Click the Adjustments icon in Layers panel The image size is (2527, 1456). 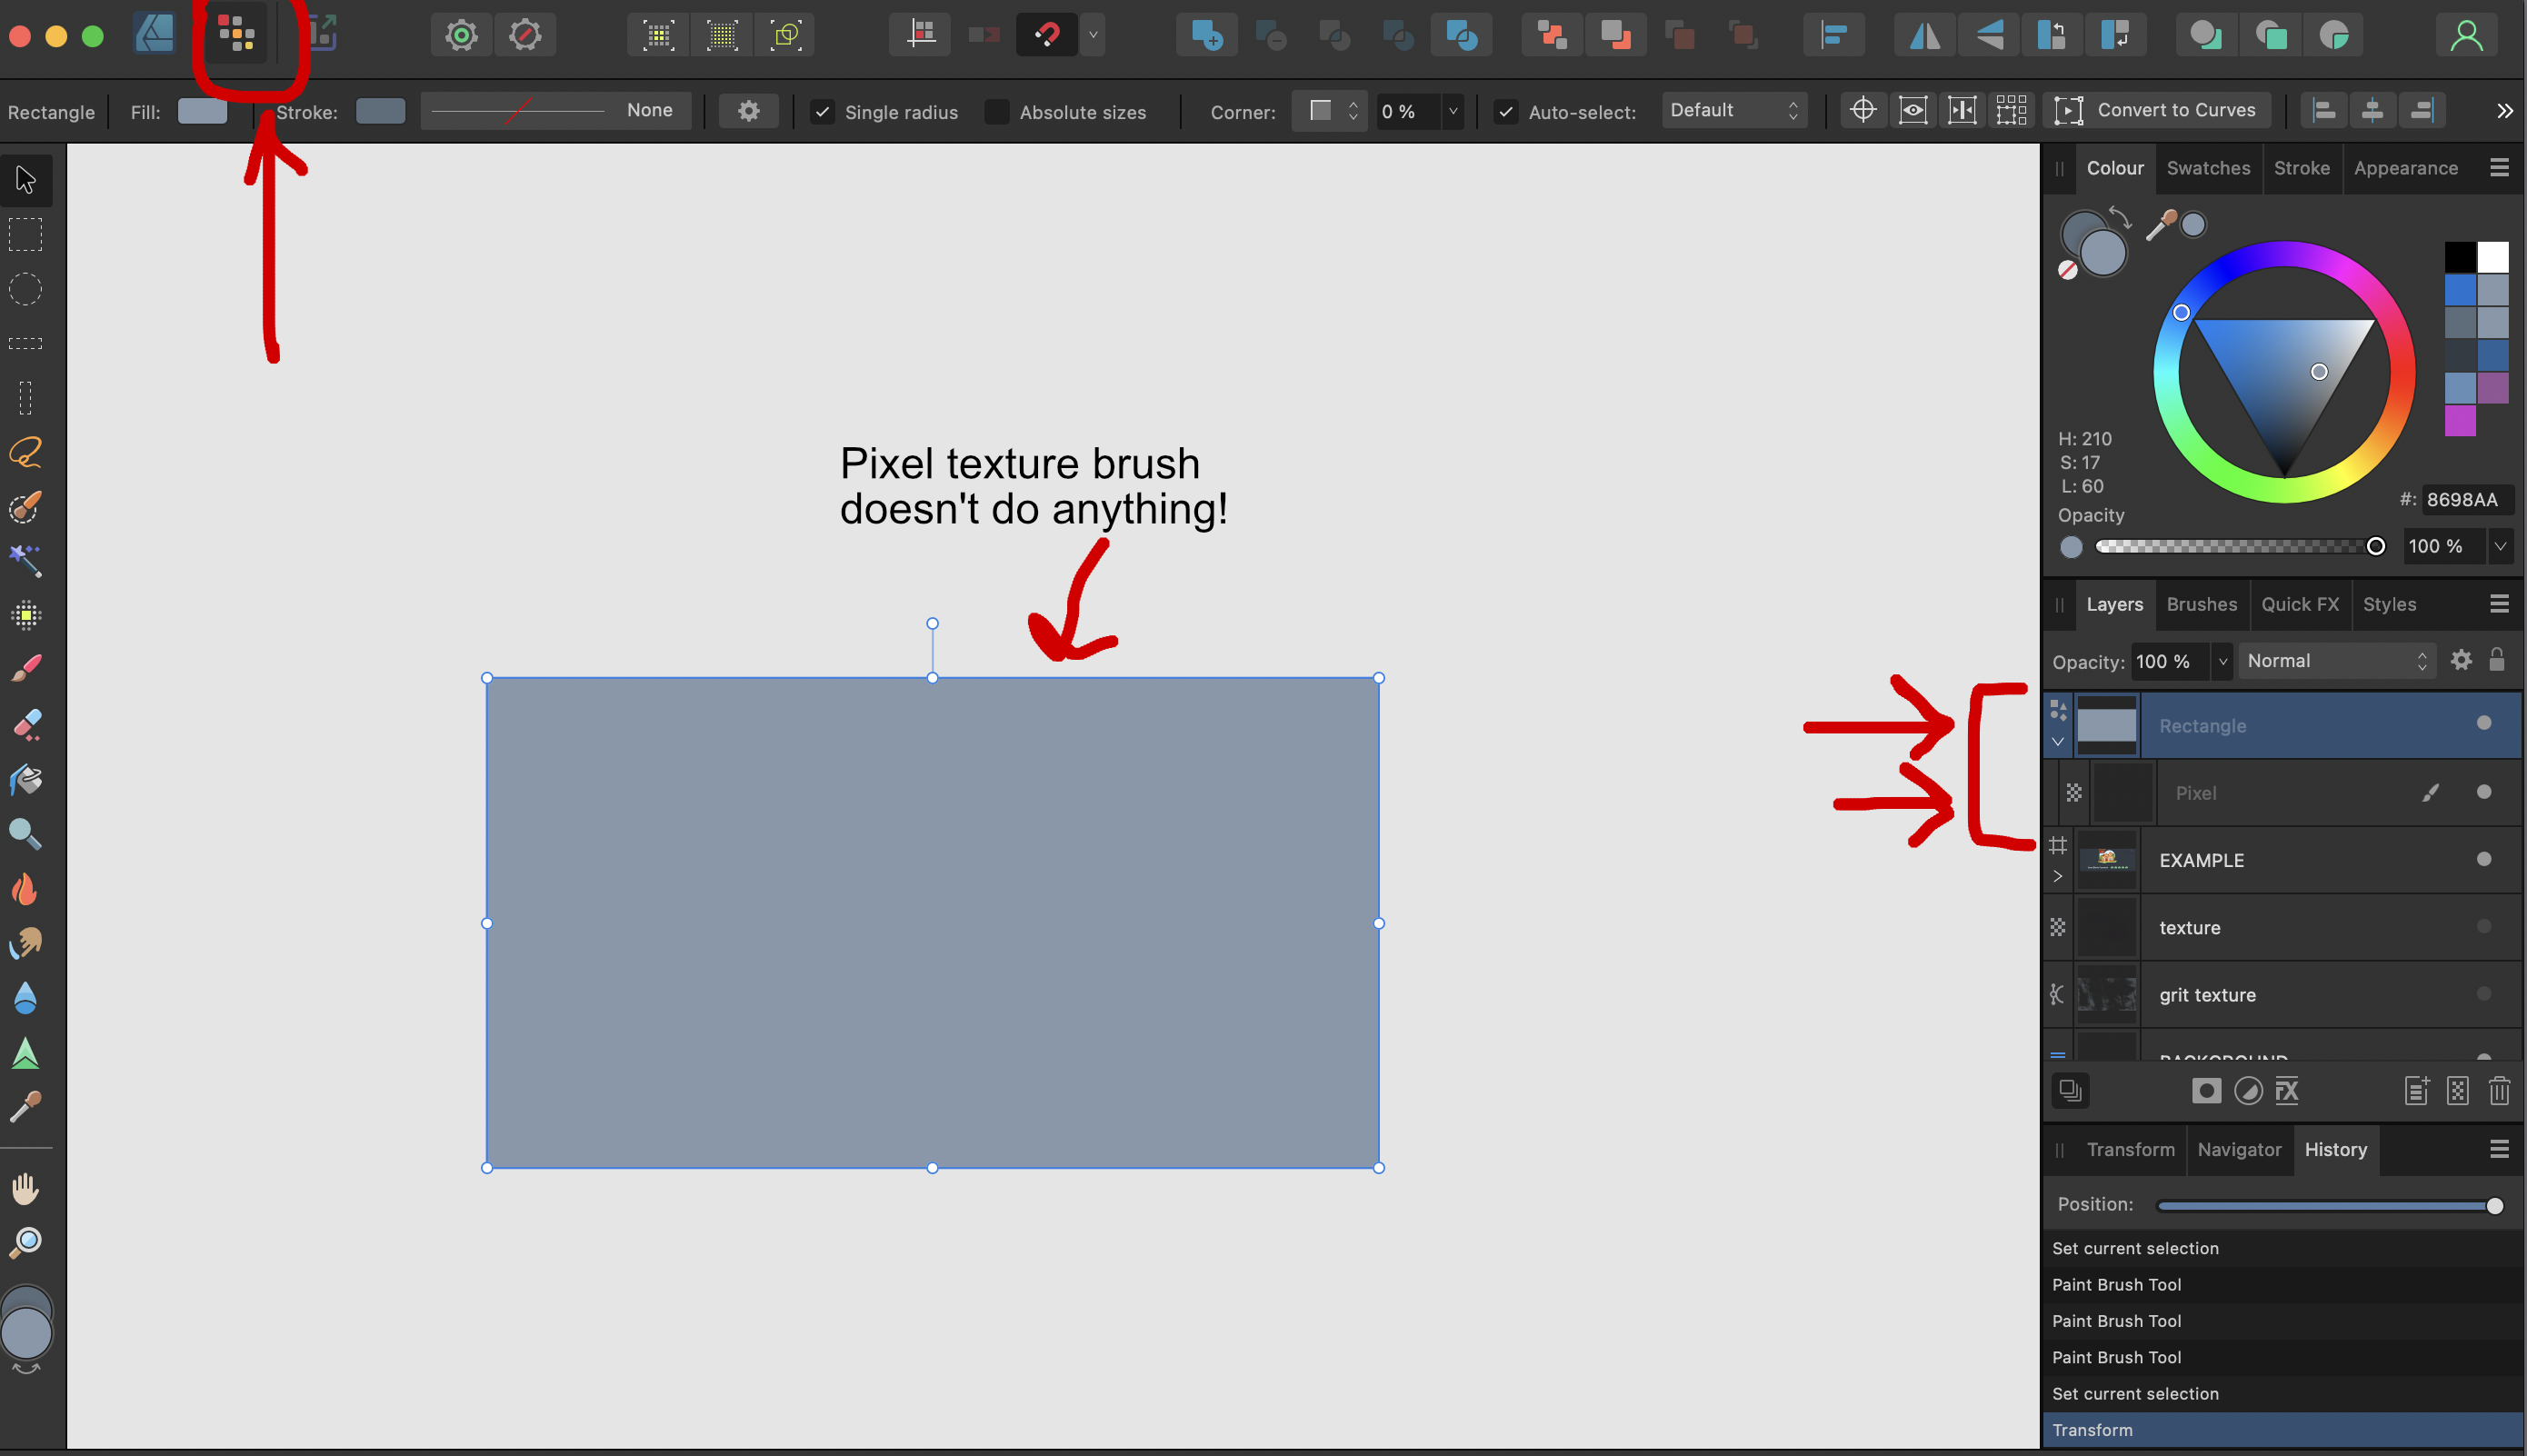pyautogui.click(x=2248, y=1090)
